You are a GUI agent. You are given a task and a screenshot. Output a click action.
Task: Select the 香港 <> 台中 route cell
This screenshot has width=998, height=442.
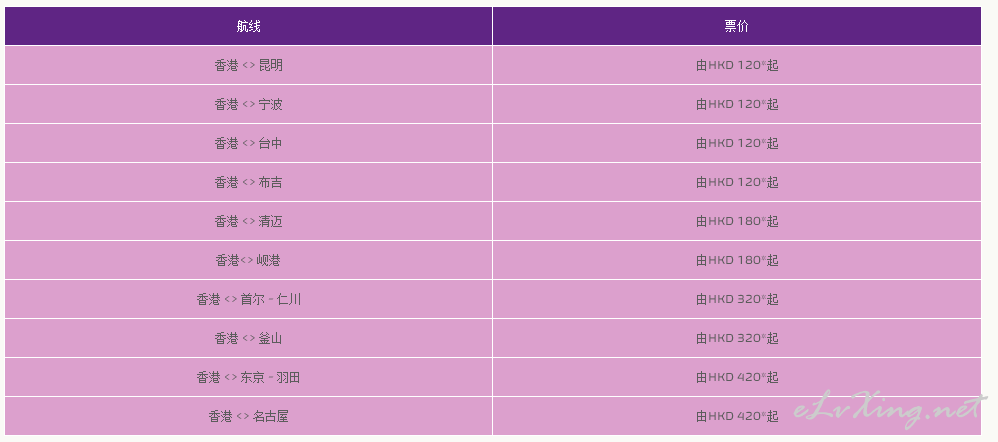(x=248, y=143)
